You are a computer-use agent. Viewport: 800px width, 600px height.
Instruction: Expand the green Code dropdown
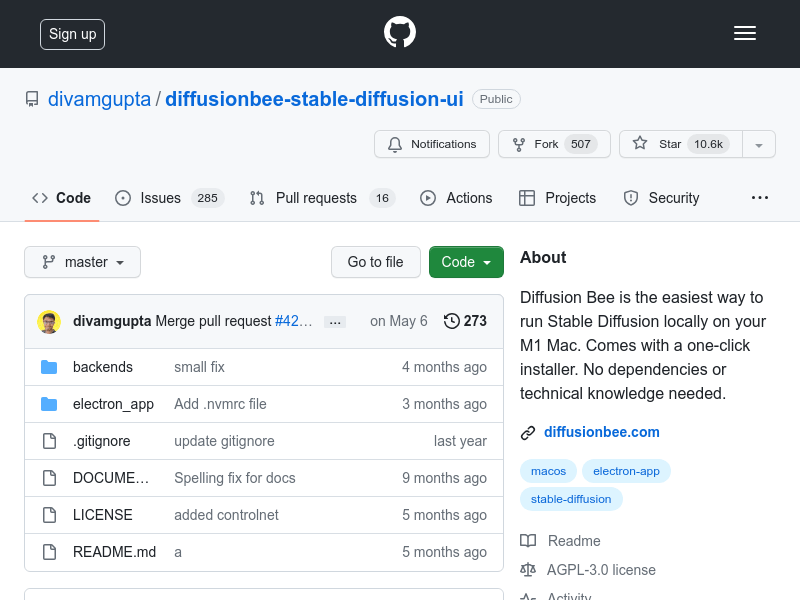466,262
